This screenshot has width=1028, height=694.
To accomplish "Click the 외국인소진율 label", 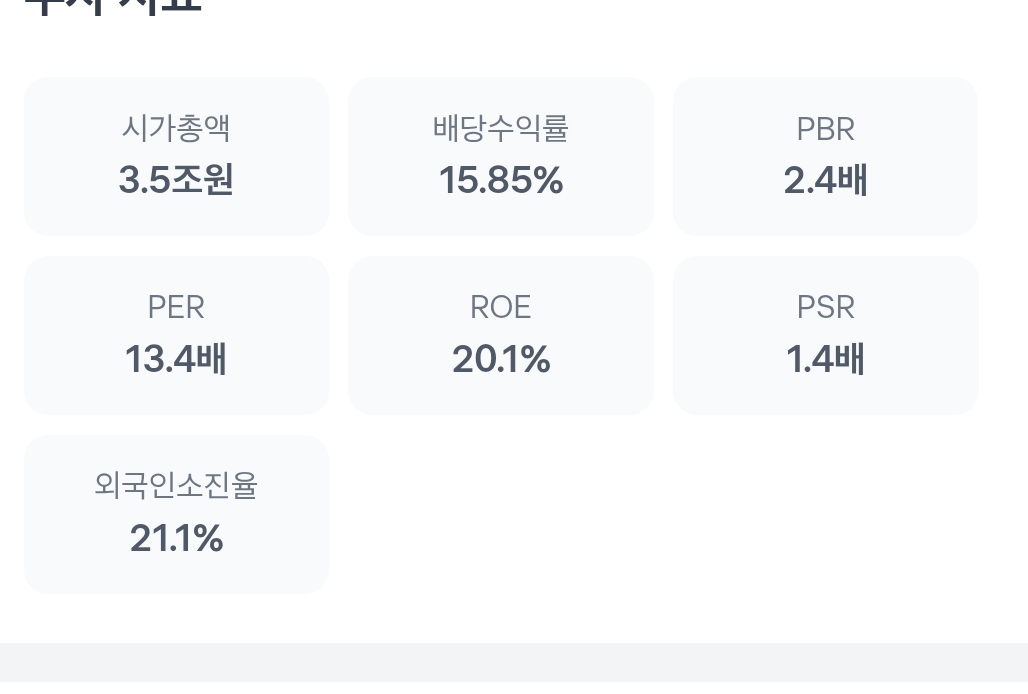I will click(176, 487).
